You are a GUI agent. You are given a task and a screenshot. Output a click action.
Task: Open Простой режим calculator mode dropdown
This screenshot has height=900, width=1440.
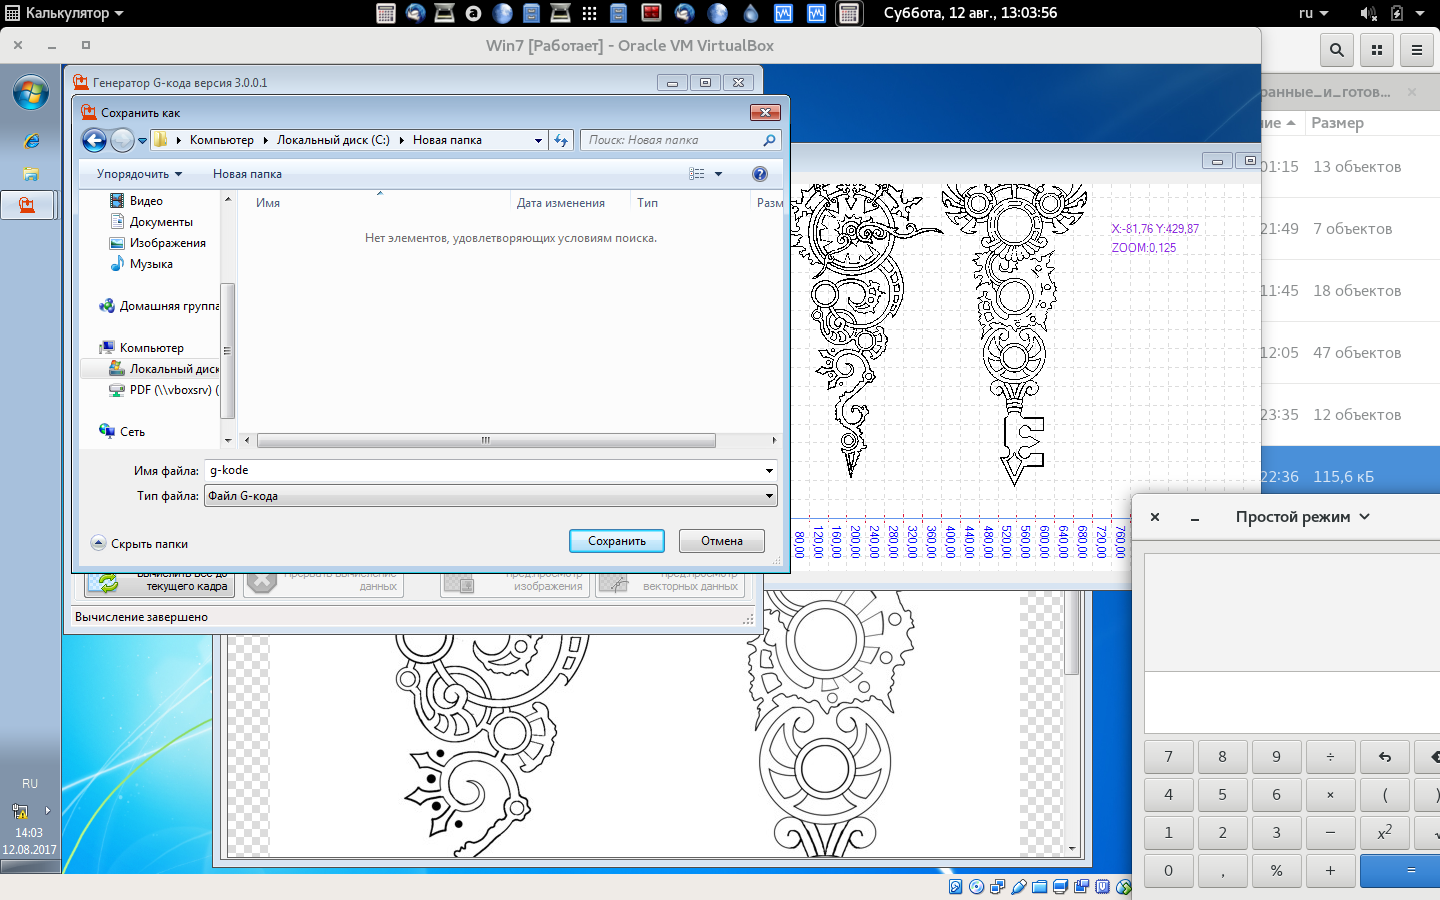tap(1302, 517)
